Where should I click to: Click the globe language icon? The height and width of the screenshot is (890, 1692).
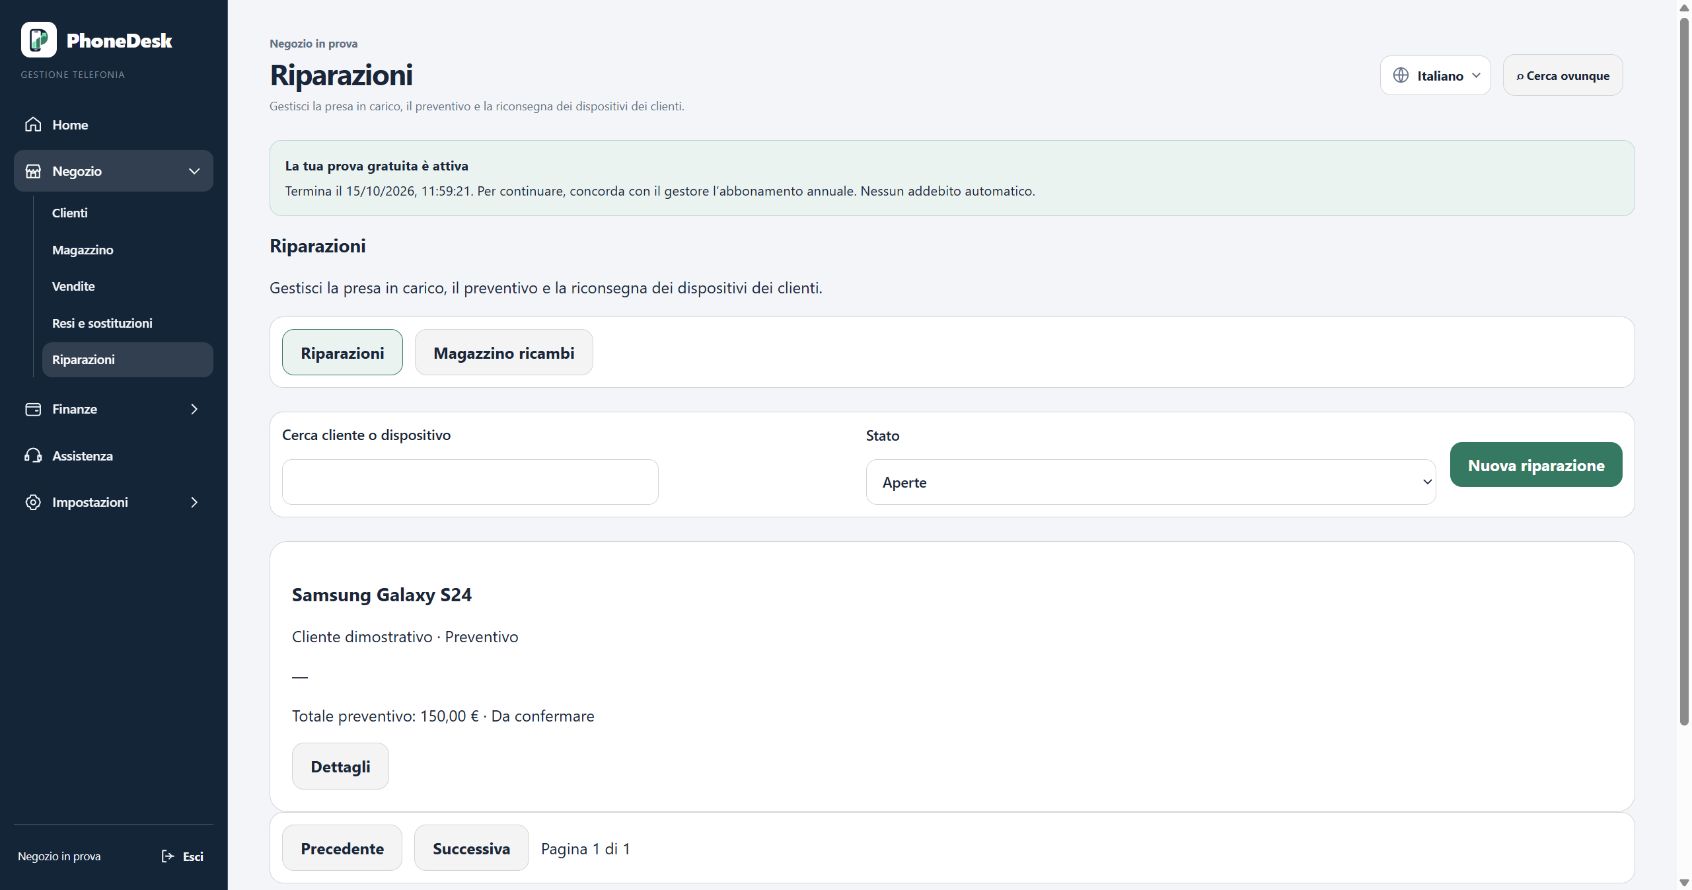click(x=1401, y=75)
